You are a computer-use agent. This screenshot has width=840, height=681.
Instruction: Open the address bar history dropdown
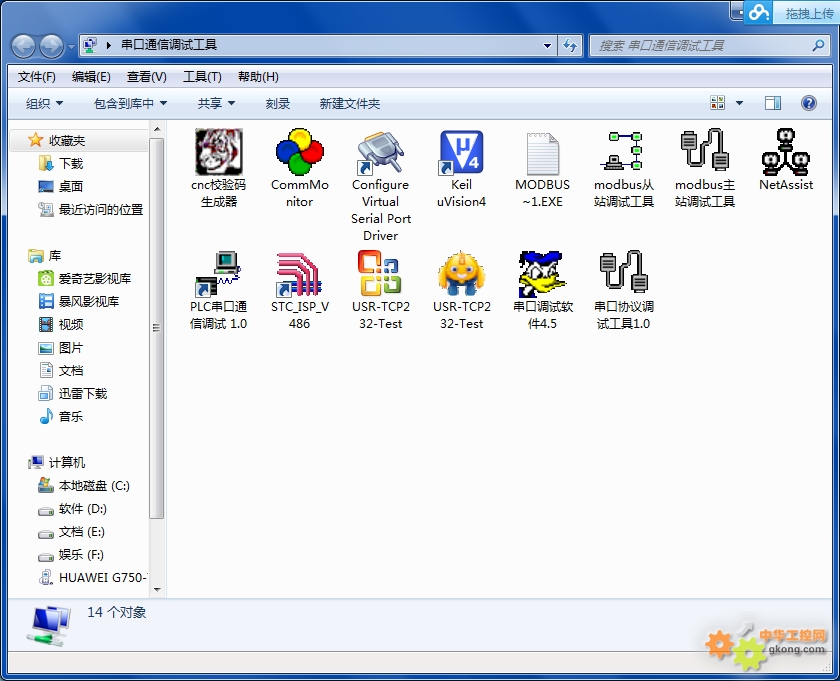pyautogui.click(x=547, y=46)
